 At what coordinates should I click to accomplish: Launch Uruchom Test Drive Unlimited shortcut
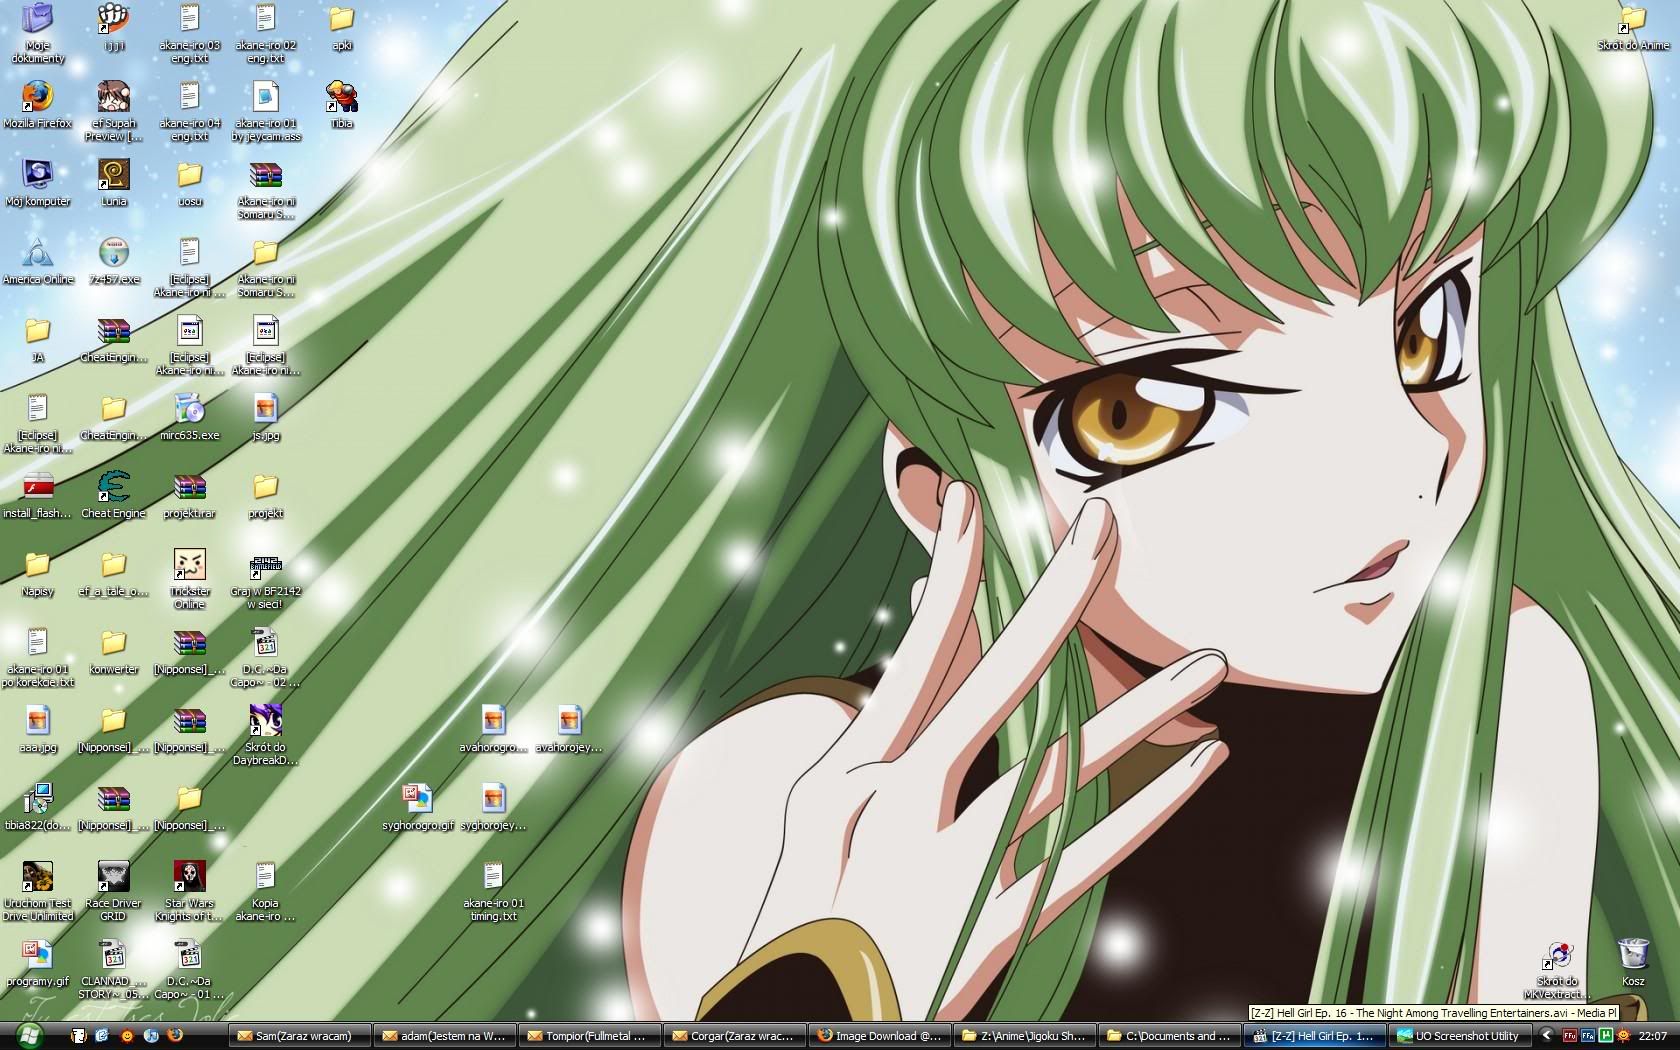37,890
